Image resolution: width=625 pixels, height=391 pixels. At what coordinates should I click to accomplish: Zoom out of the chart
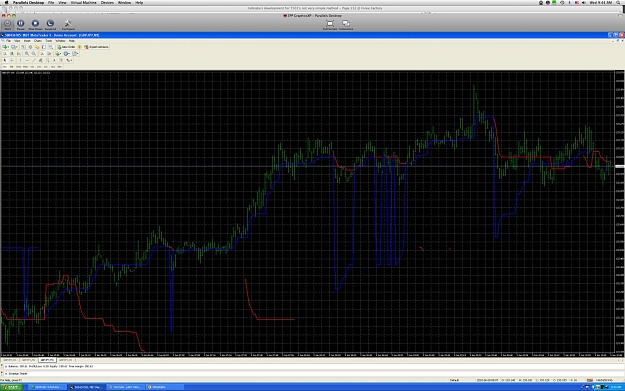(34, 53)
